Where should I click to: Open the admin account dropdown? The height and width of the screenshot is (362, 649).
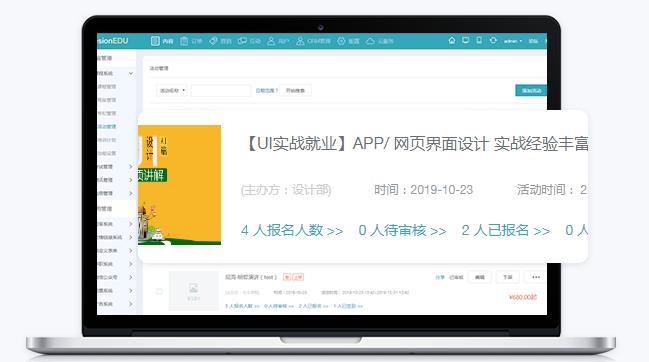pyautogui.click(x=513, y=41)
